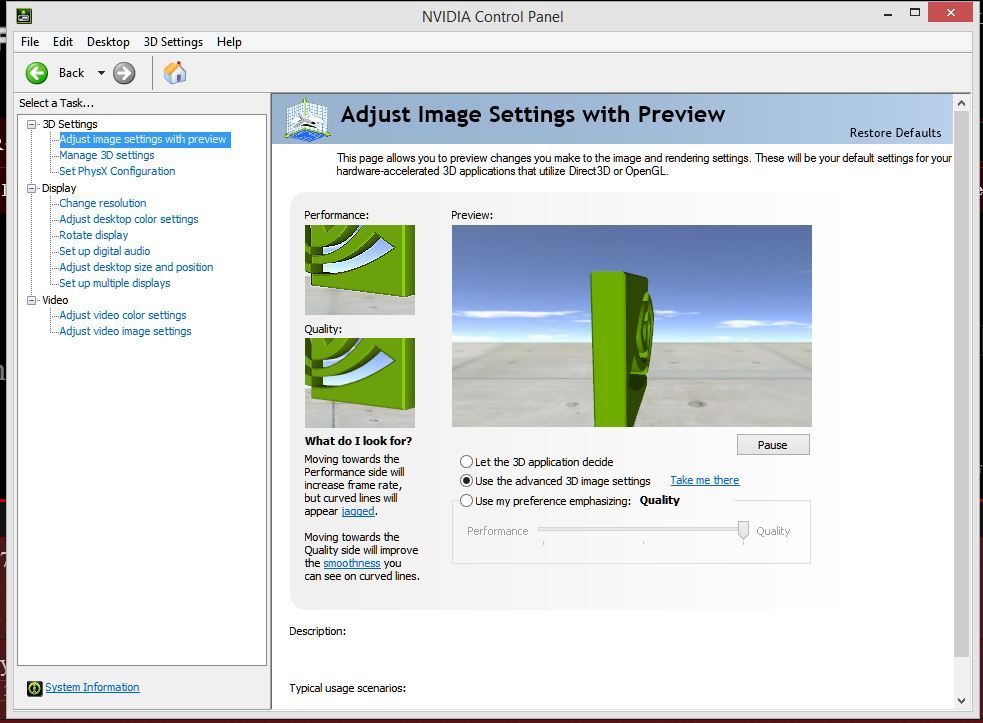Maximize the NVIDIA Control Panel window
Image resolution: width=983 pixels, height=723 pixels.
tap(915, 13)
